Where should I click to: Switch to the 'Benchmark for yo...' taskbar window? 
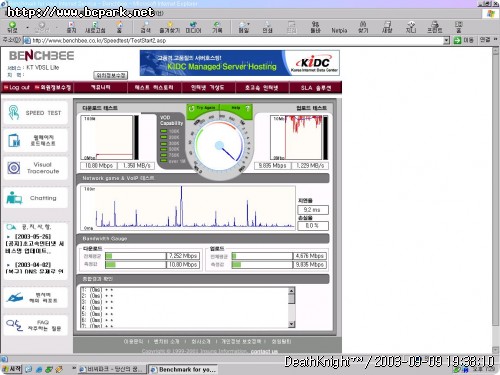182,369
